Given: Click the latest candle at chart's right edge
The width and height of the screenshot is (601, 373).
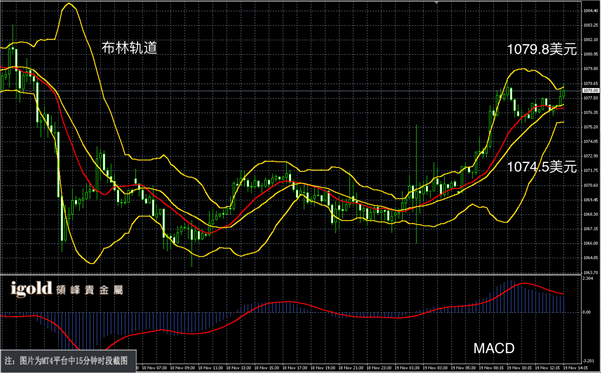Looking at the screenshot, I should point(563,92).
